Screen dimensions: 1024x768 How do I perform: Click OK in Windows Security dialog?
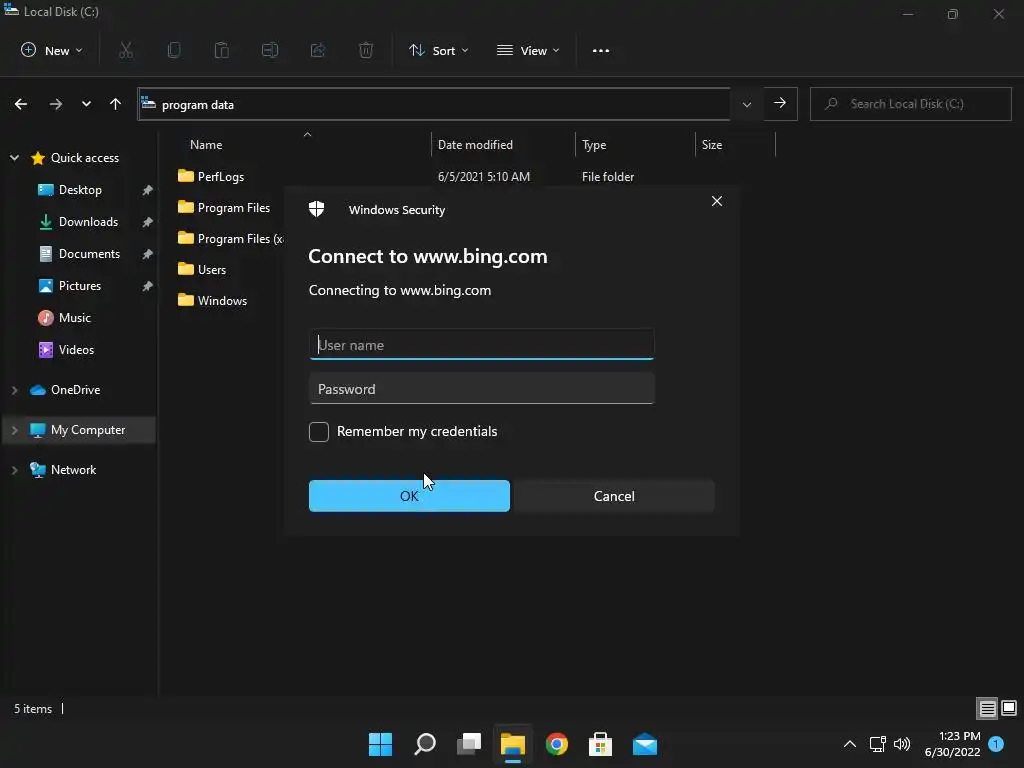409,496
